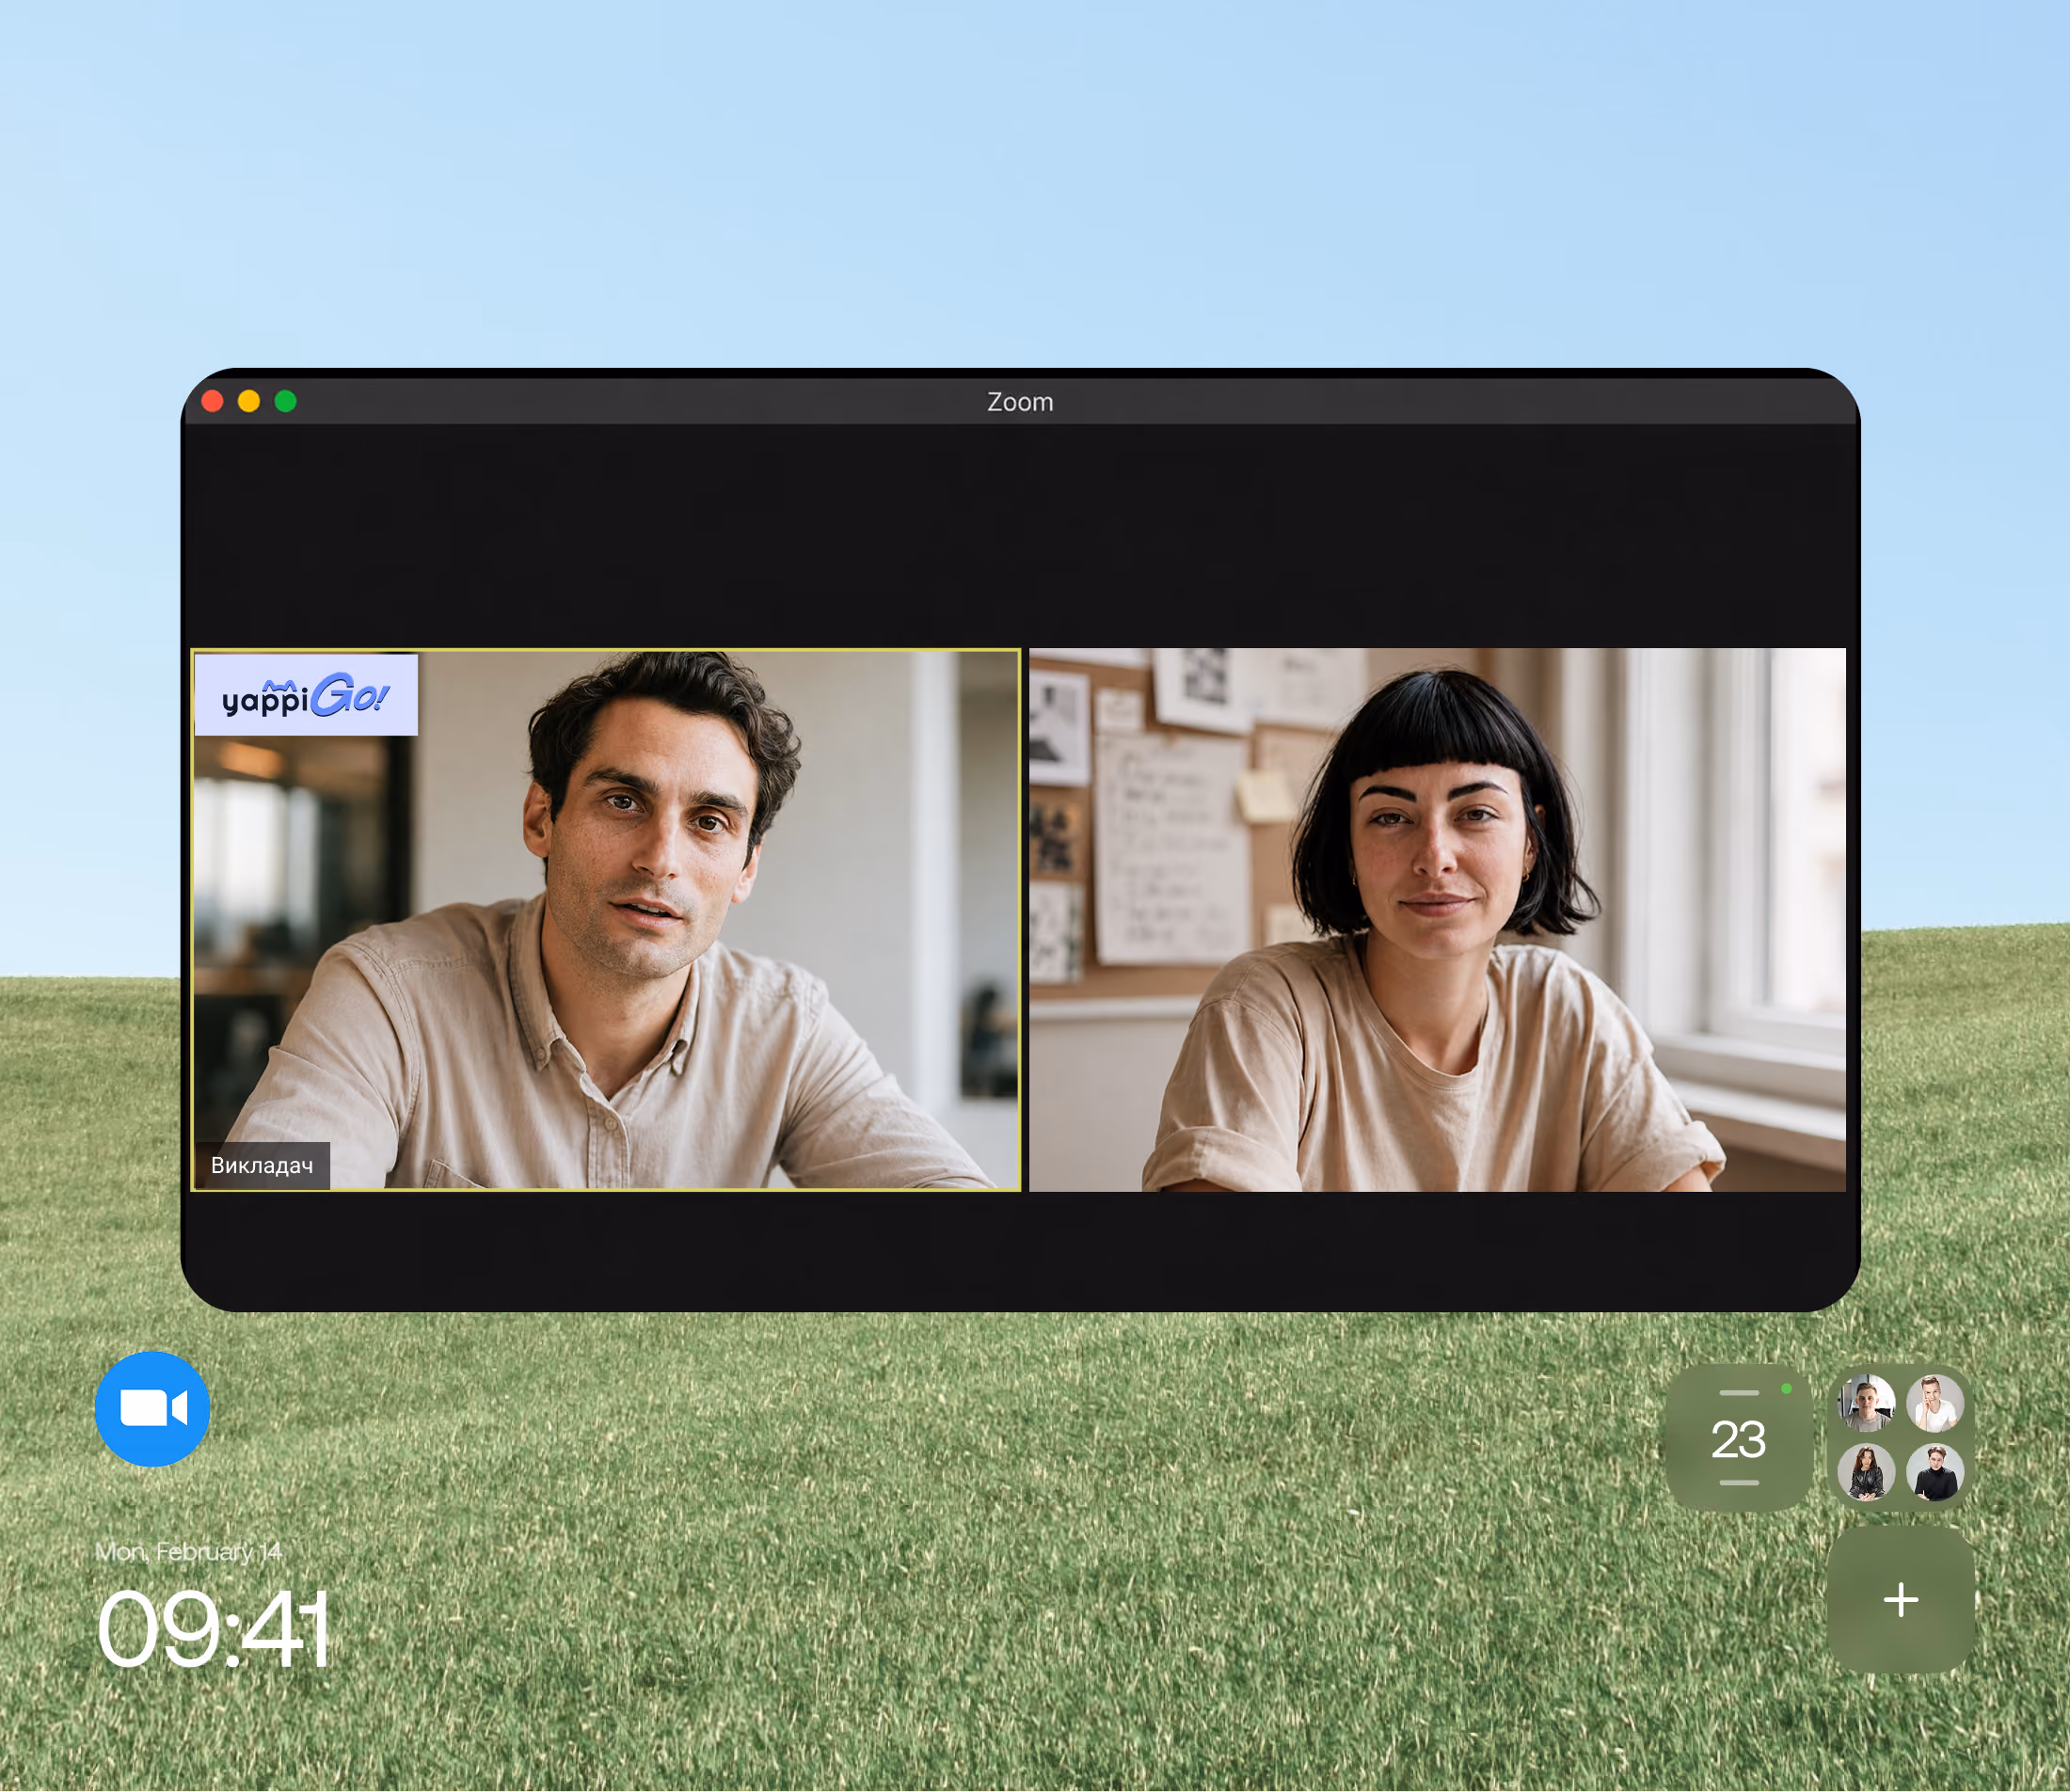This screenshot has height=1792, width=2070.
Task: Maximize the Zoom window with the green button
Action: tap(286, 401)
